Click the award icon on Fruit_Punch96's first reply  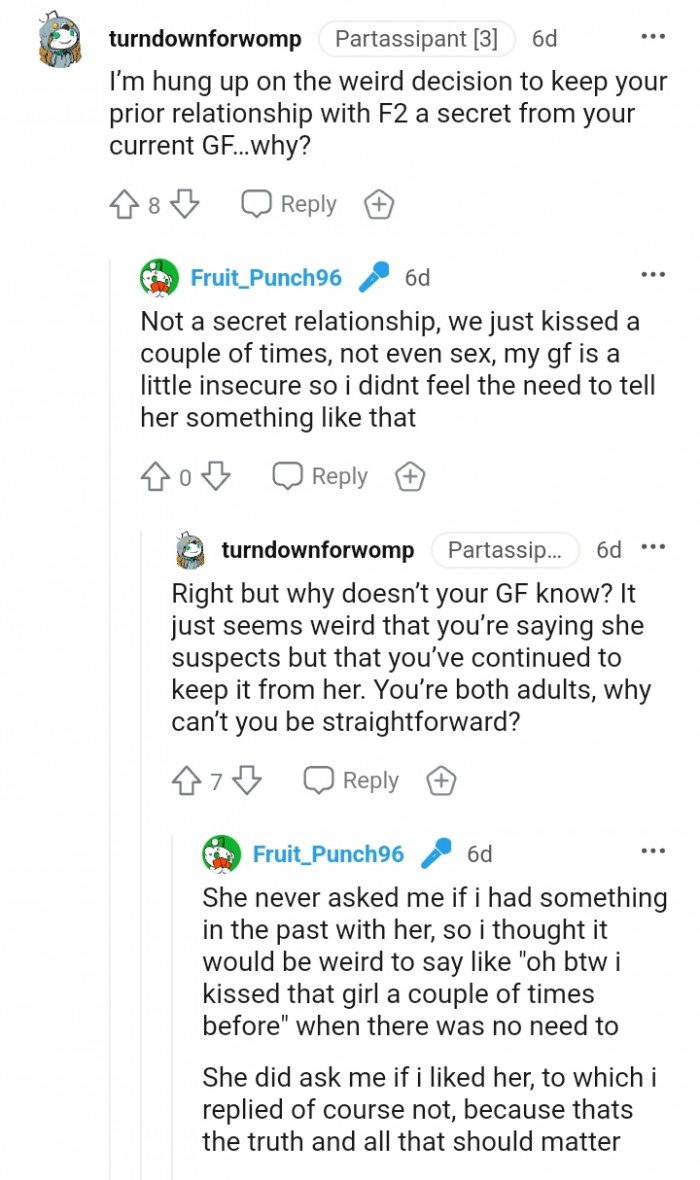(410, 477)
